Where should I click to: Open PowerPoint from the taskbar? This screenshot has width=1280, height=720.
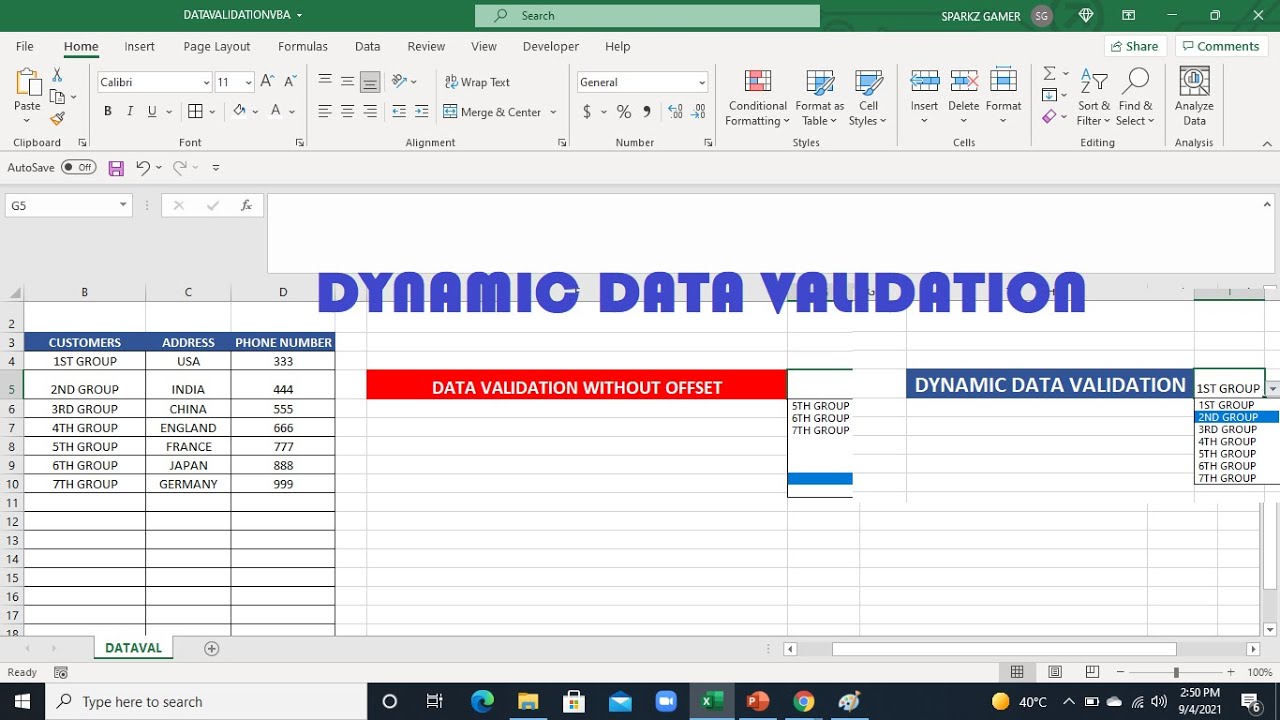[x=758, y=701]
